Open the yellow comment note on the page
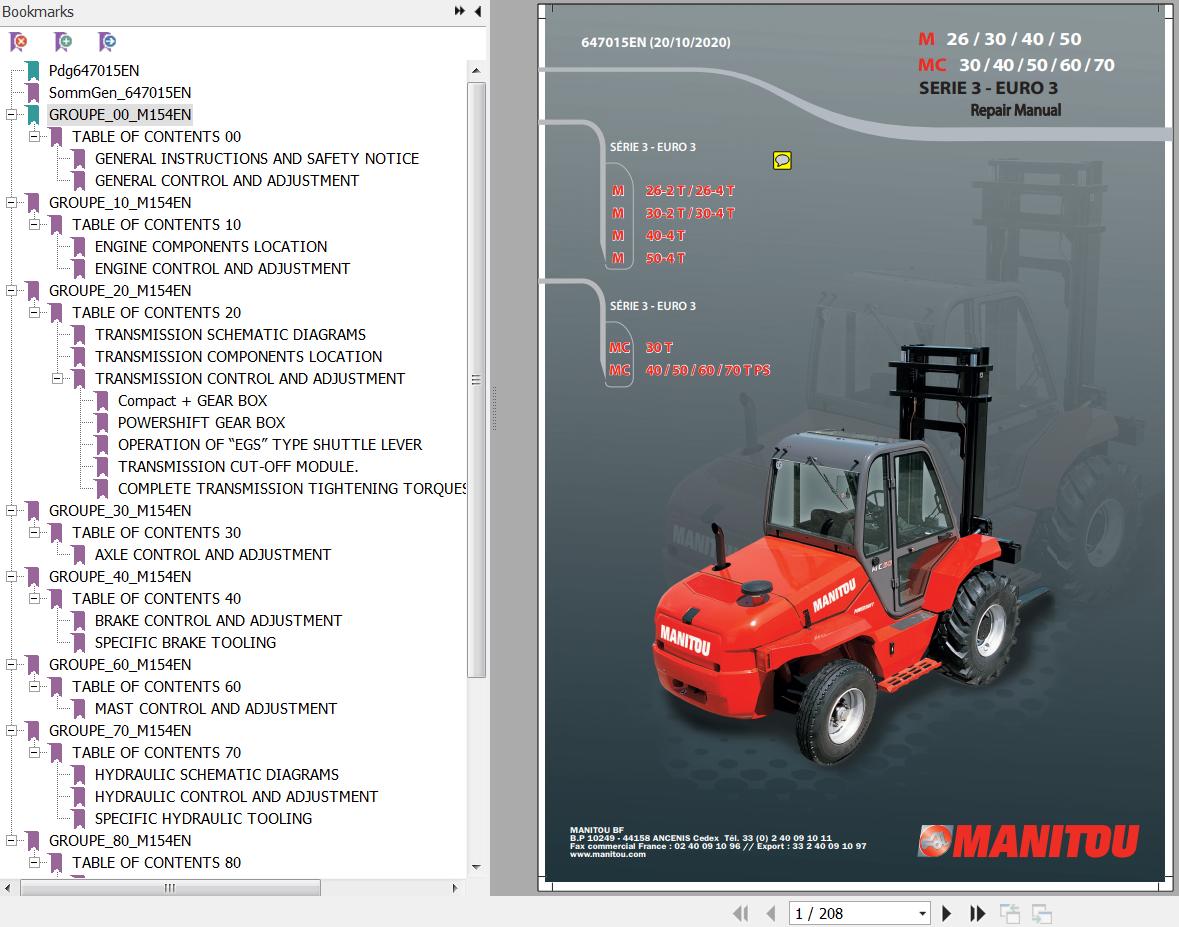This screenshot has height=927, width=1179. (782, 160)
